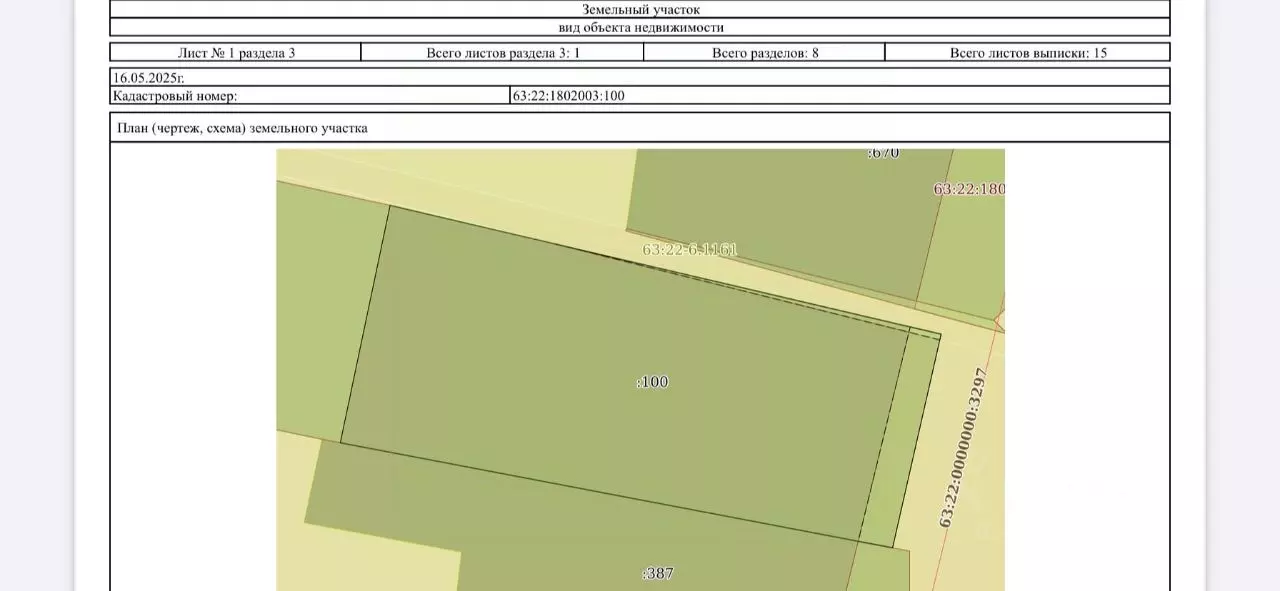Click the 63:22:6.1161 zone label
Image resolution: width=1280 pixels, height=591 pixels.
click(689, 250)
